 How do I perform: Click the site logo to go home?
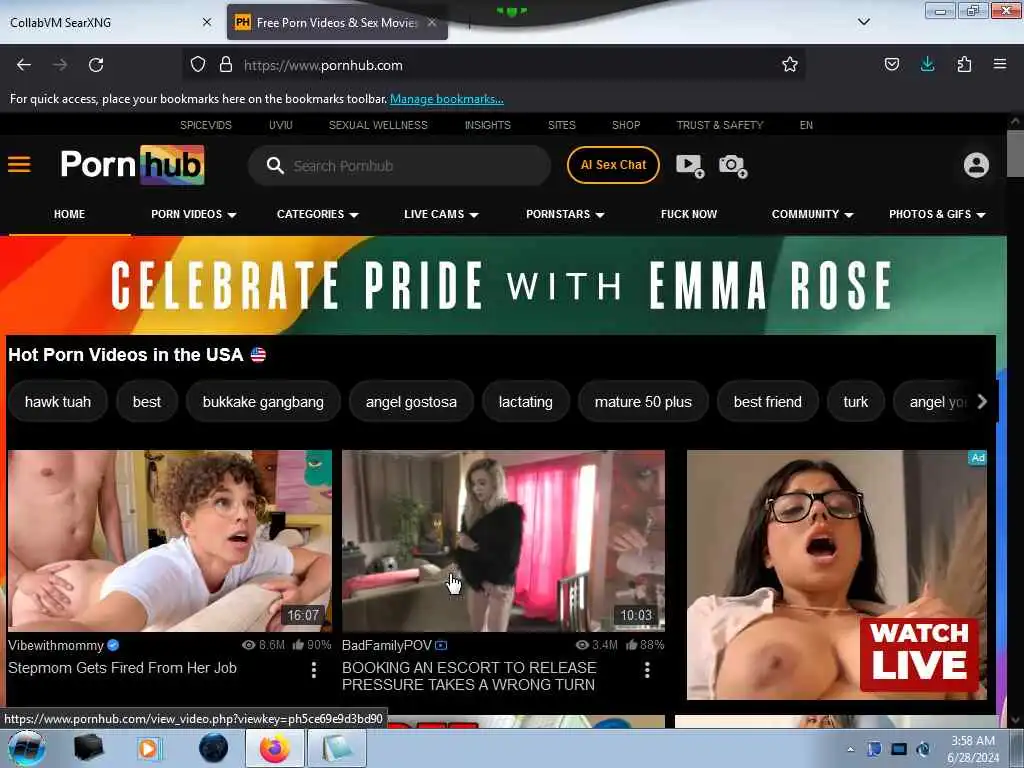(133, 165)
